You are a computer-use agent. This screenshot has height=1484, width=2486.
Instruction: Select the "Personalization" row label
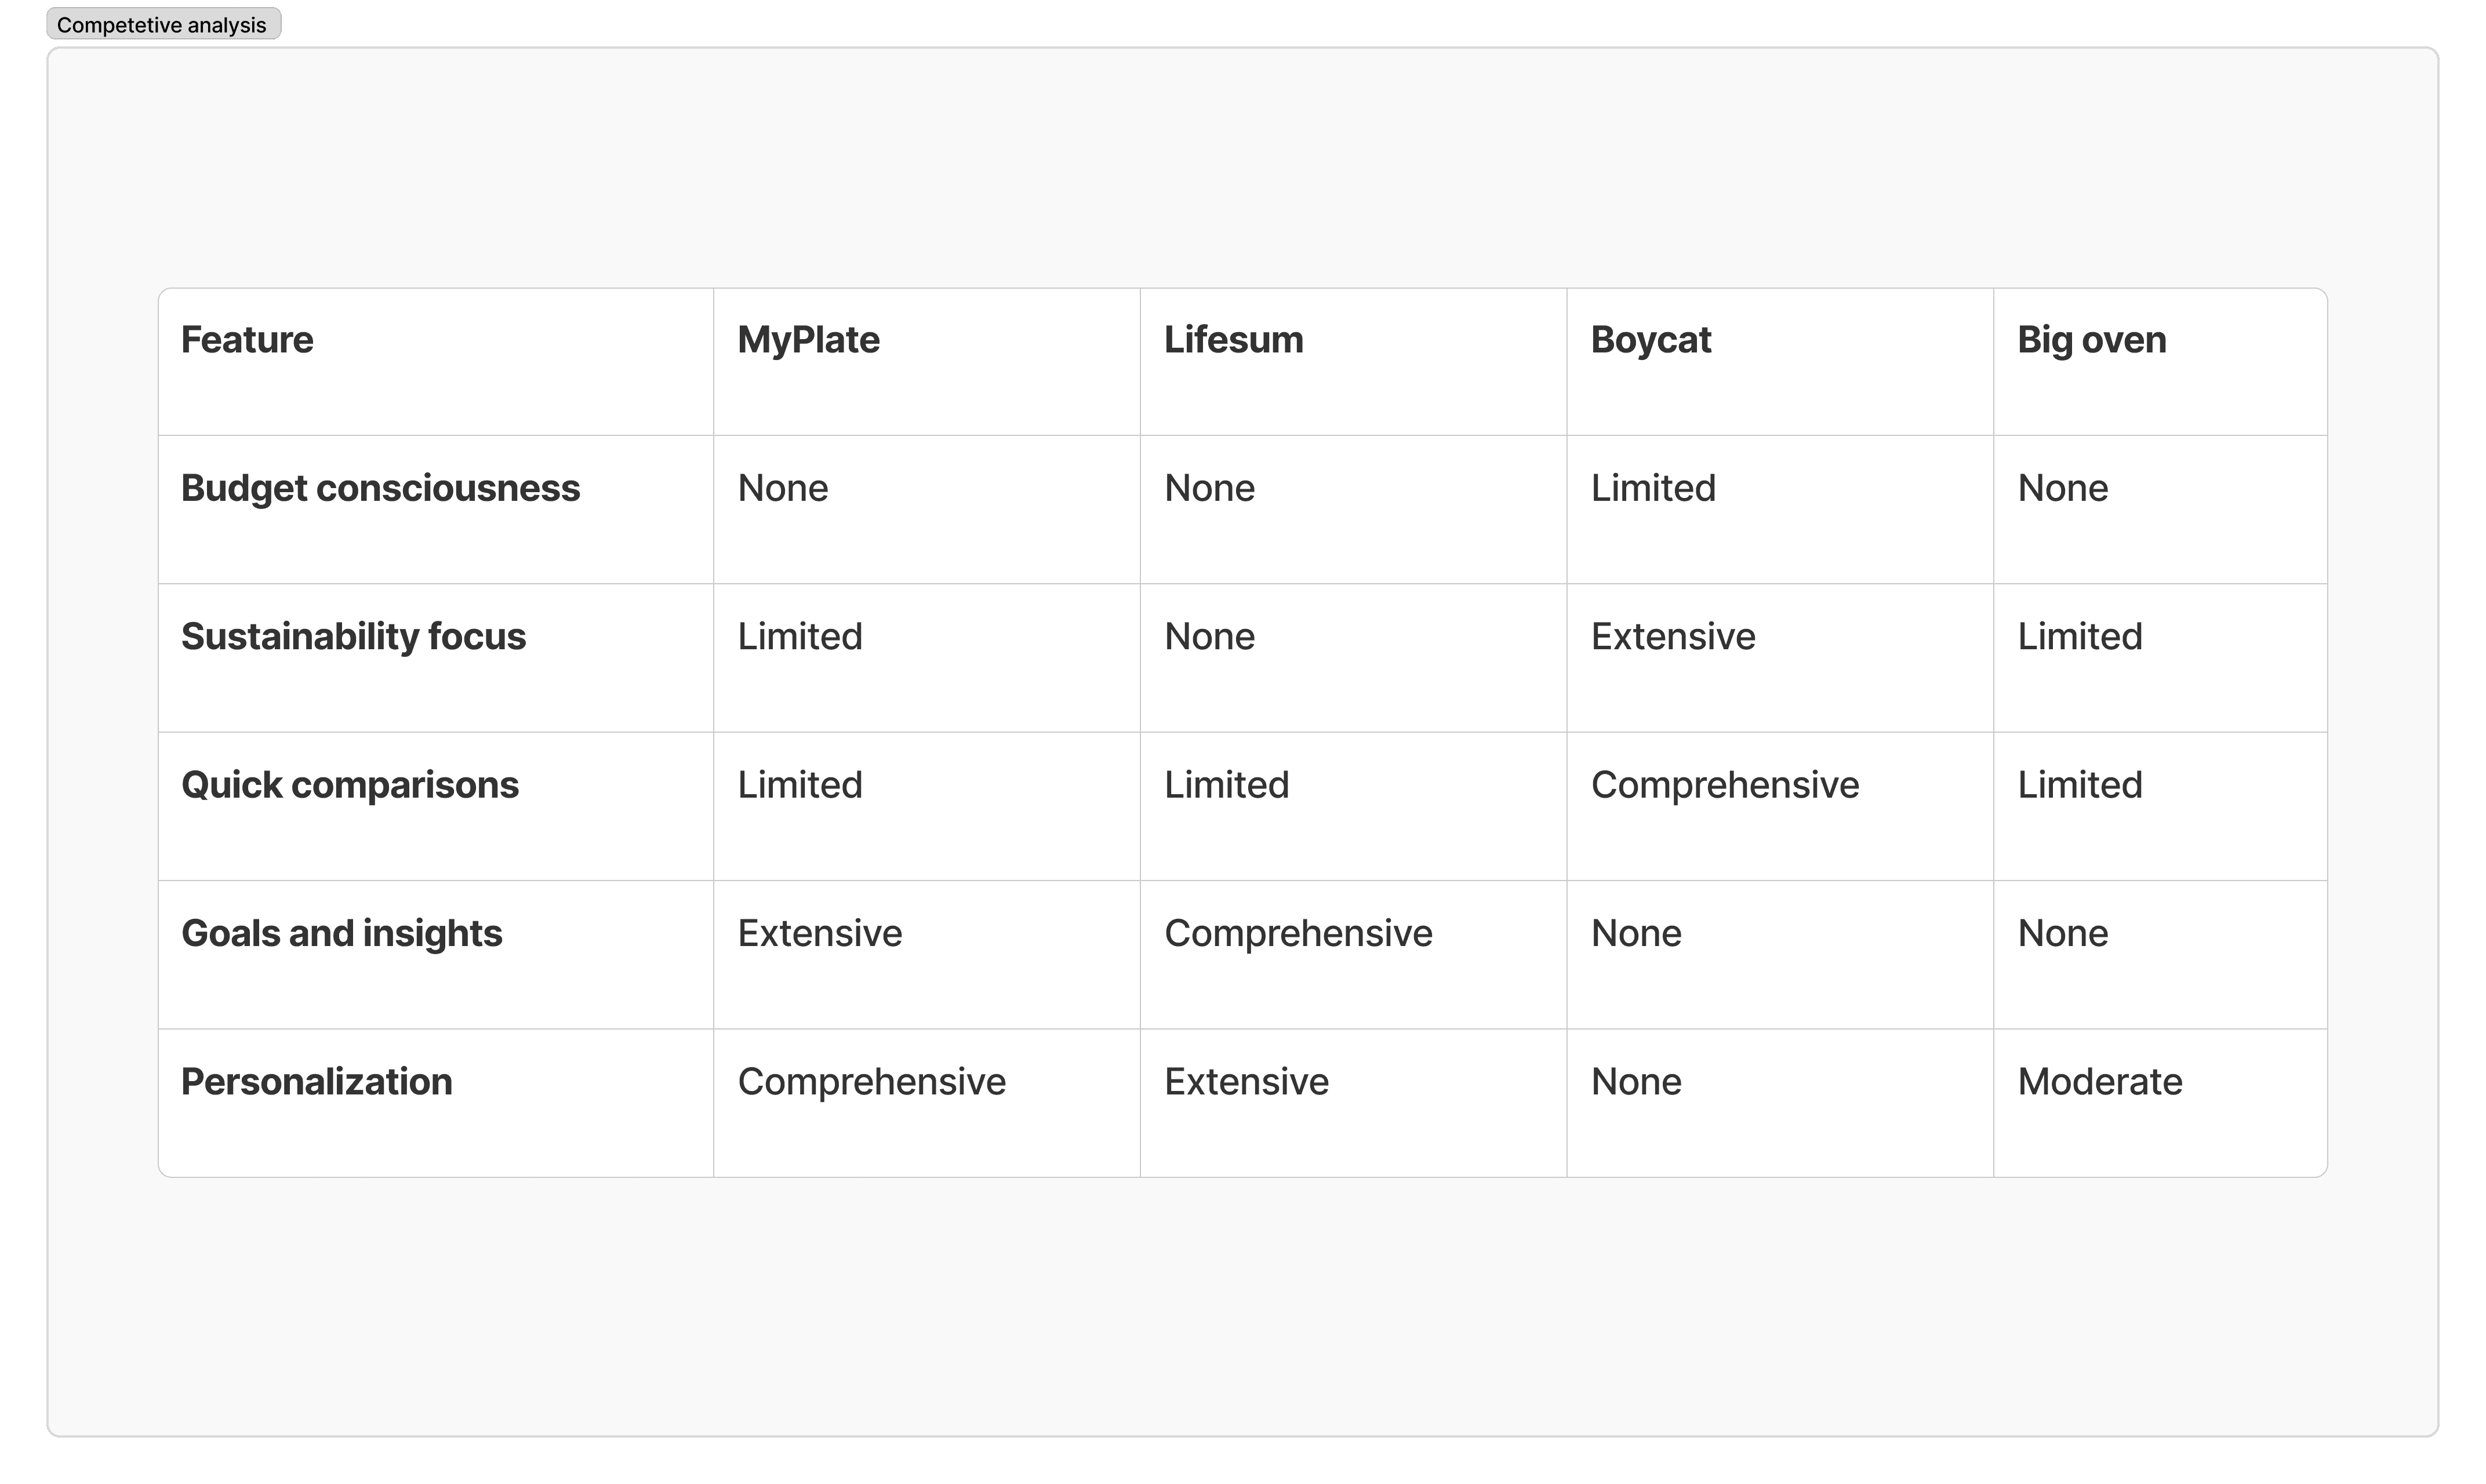pos(316,1081)
